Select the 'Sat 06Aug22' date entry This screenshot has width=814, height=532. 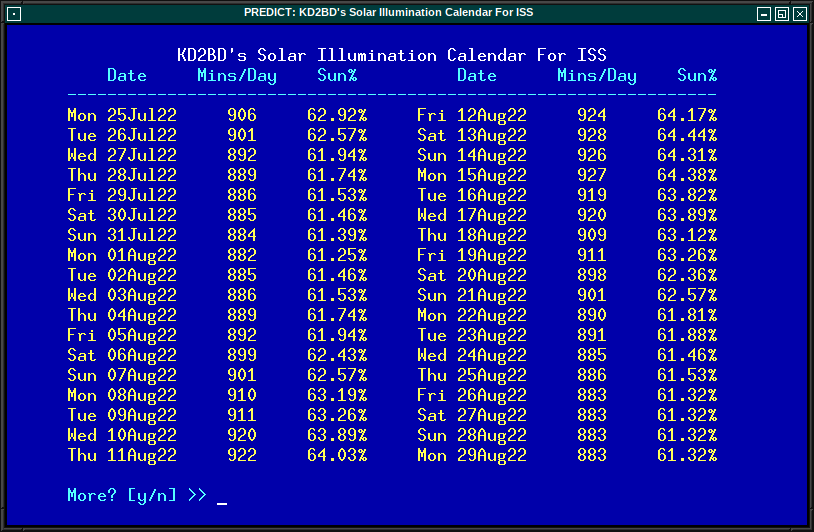pos(122,355)
